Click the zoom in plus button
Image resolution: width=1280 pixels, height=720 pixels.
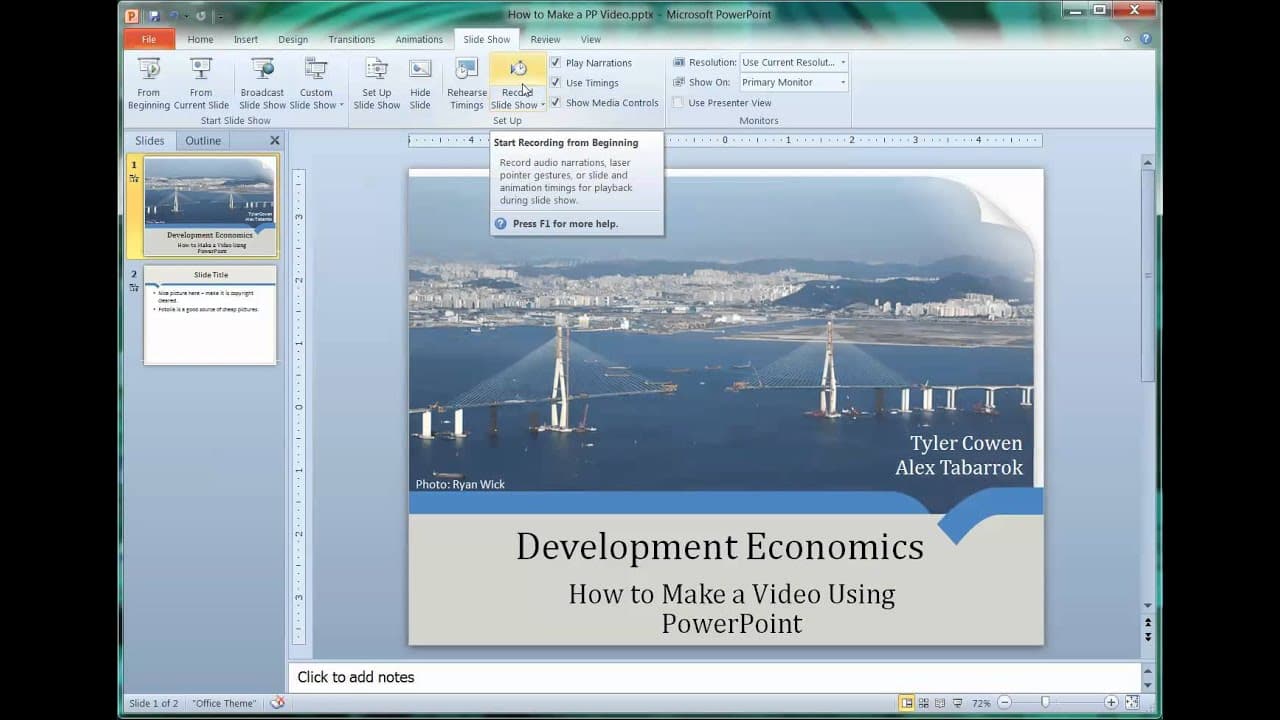pos(1111,703)
